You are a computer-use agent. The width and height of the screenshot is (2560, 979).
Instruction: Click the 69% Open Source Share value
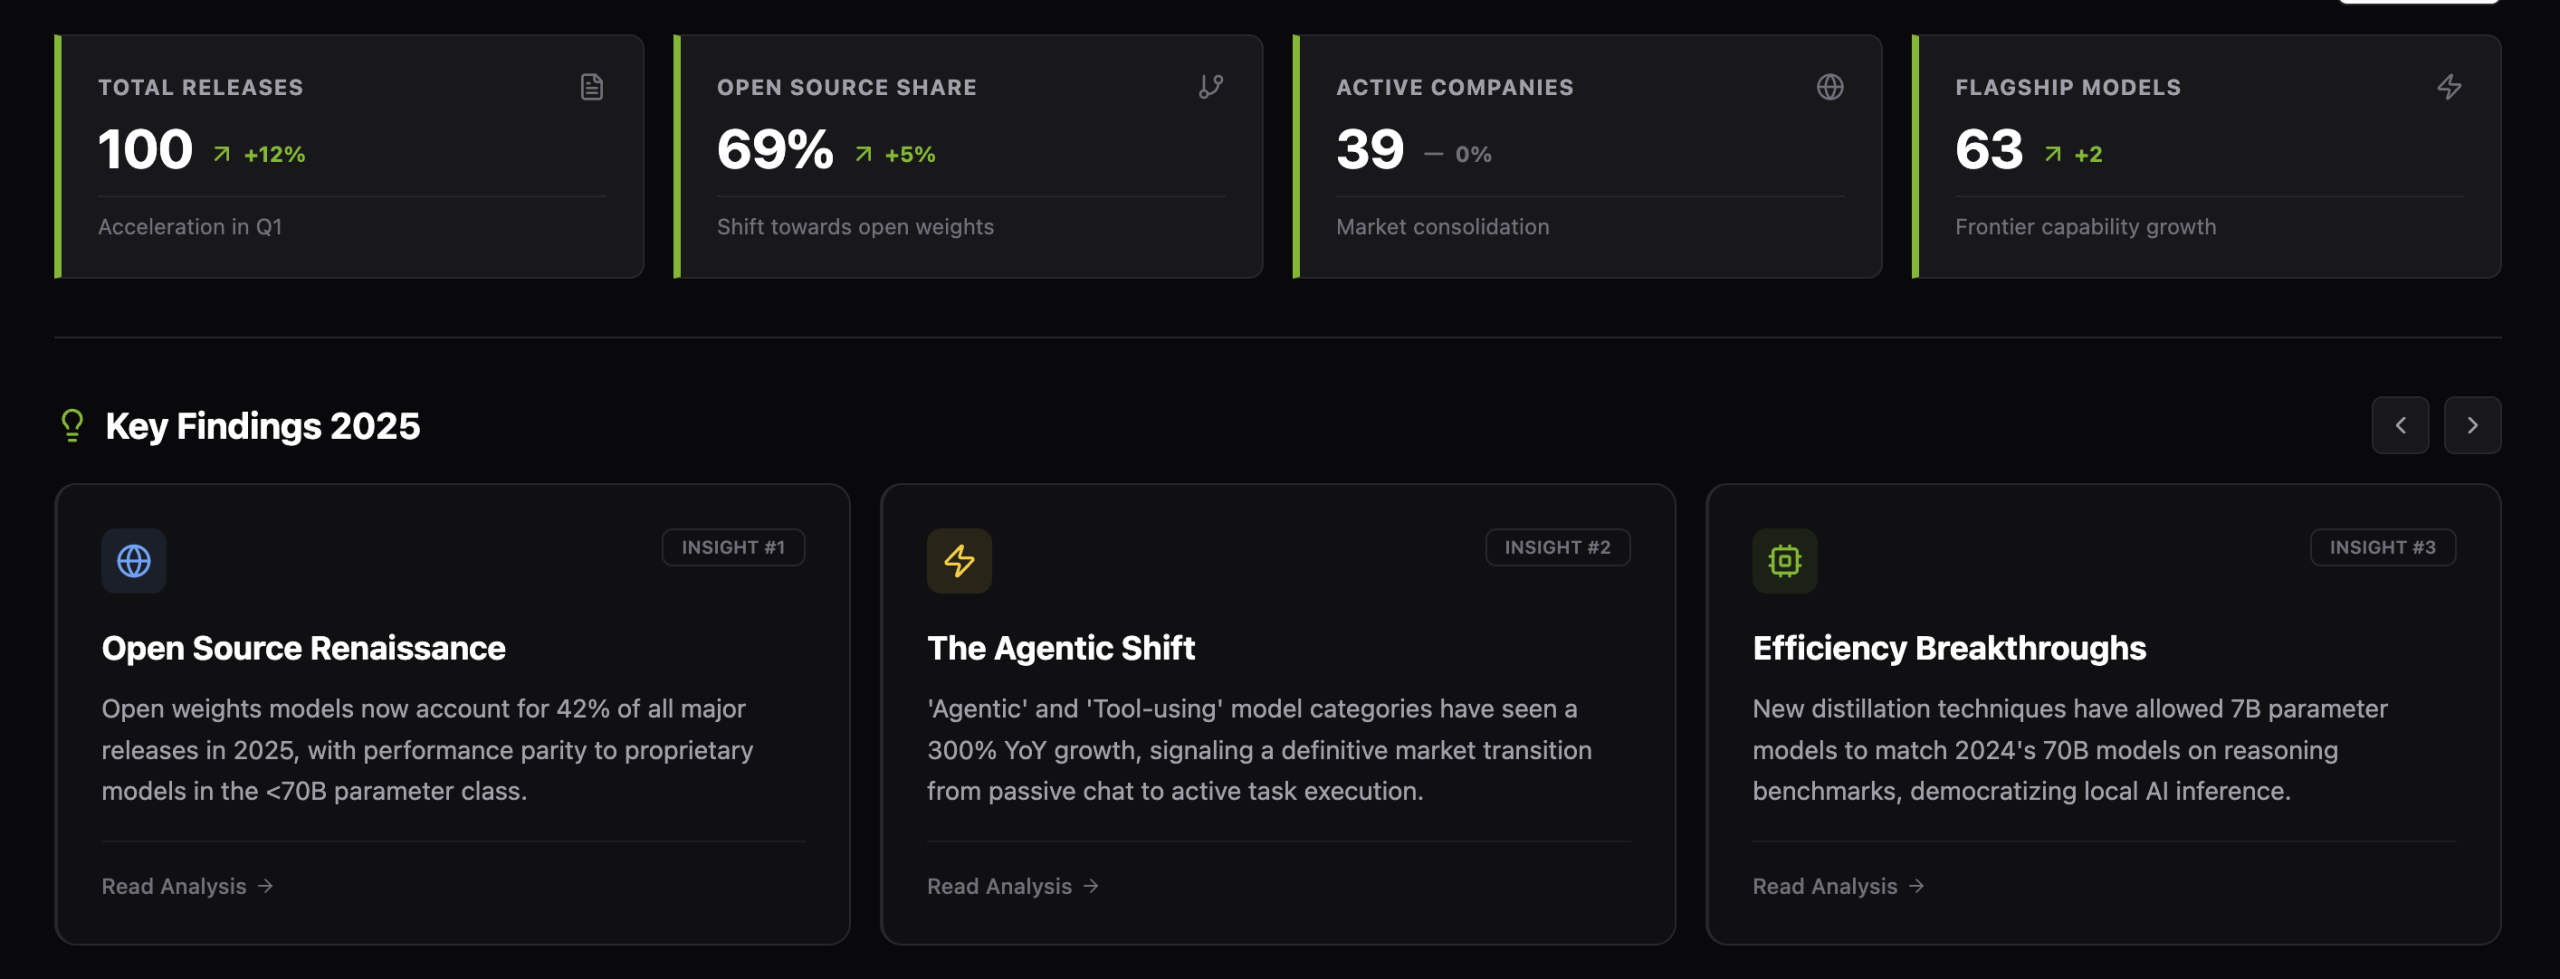[775, 150]
